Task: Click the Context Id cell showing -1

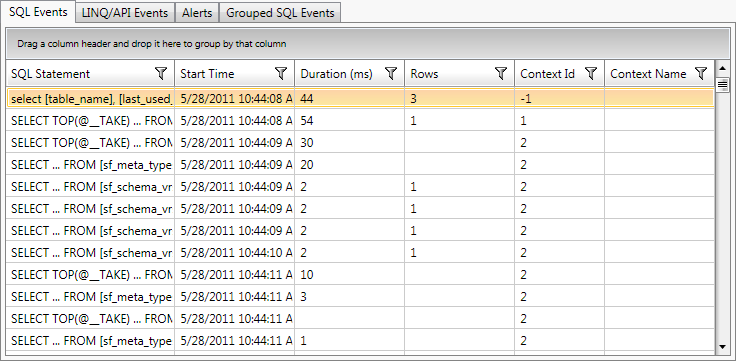Action: pos(559,99)
